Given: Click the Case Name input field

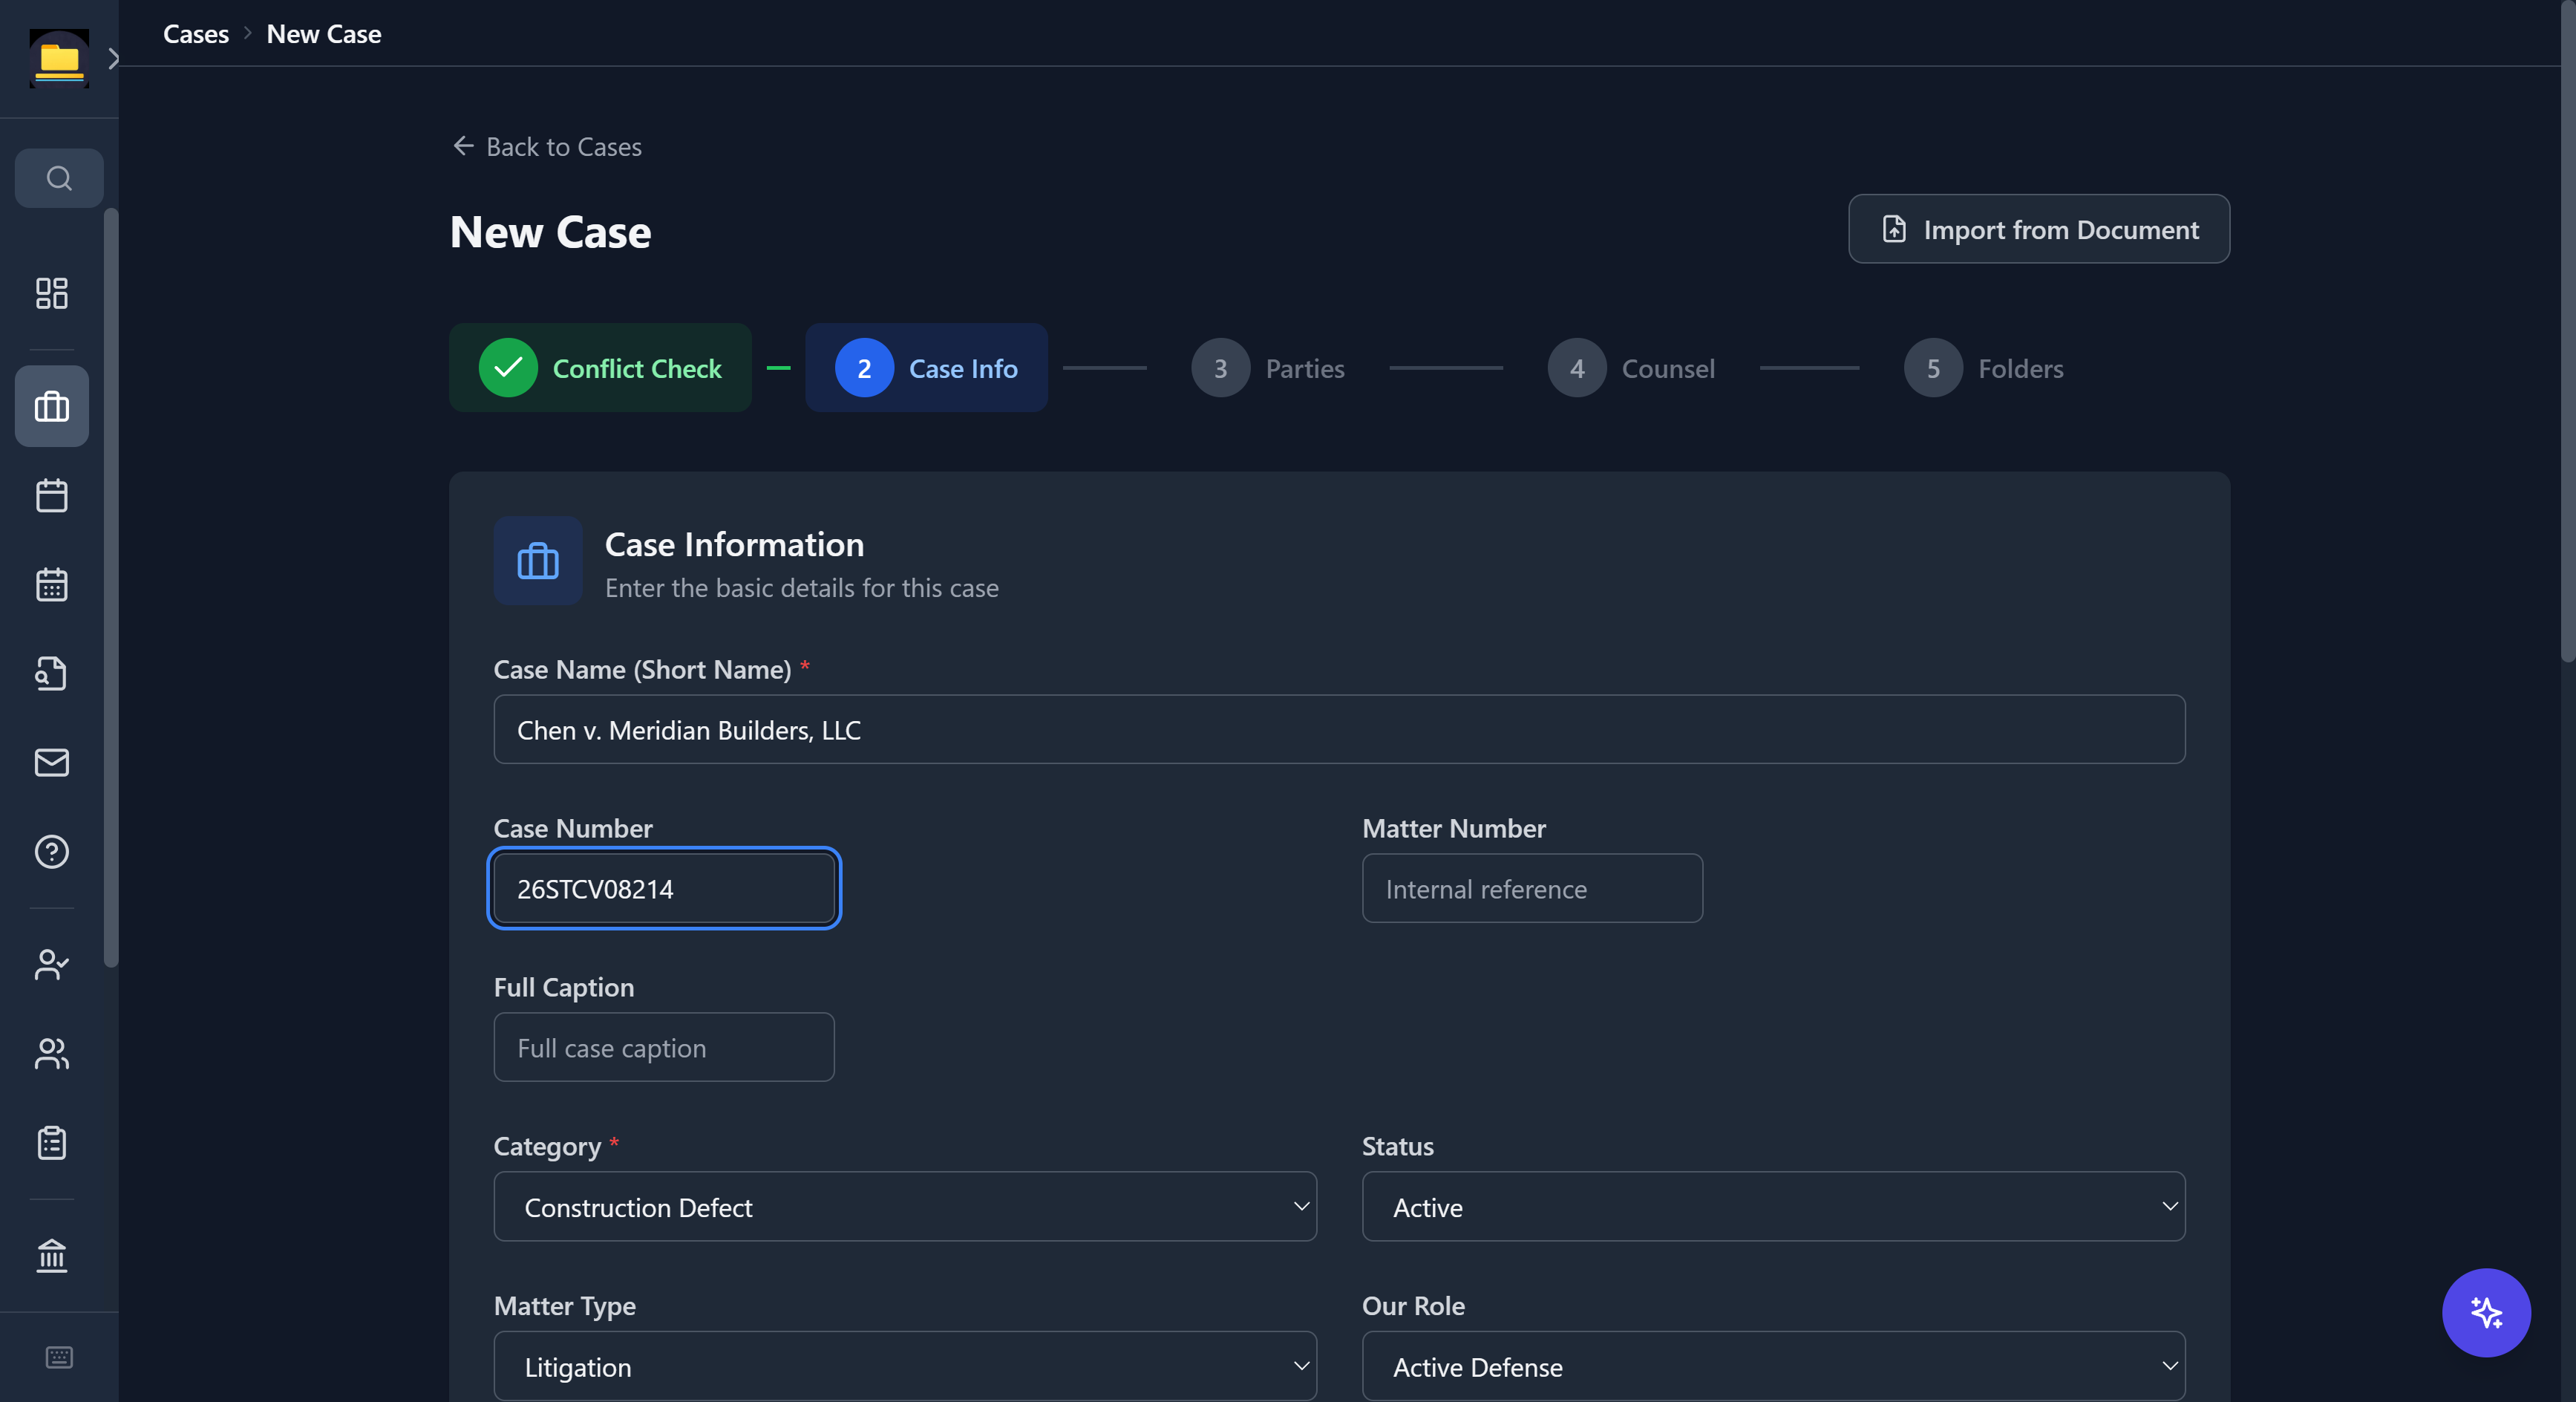Looking at the screenshot, I should point(1339,729).
